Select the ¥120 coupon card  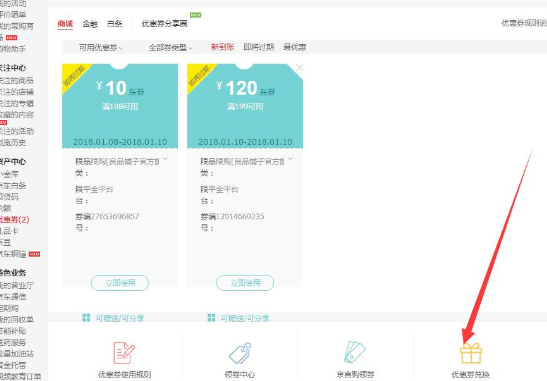[245, 175]
